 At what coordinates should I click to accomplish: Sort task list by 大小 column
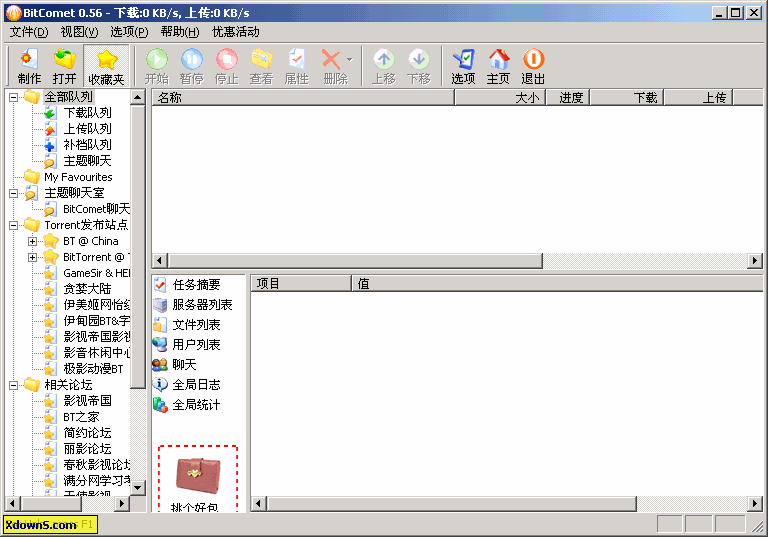(500, 98)
